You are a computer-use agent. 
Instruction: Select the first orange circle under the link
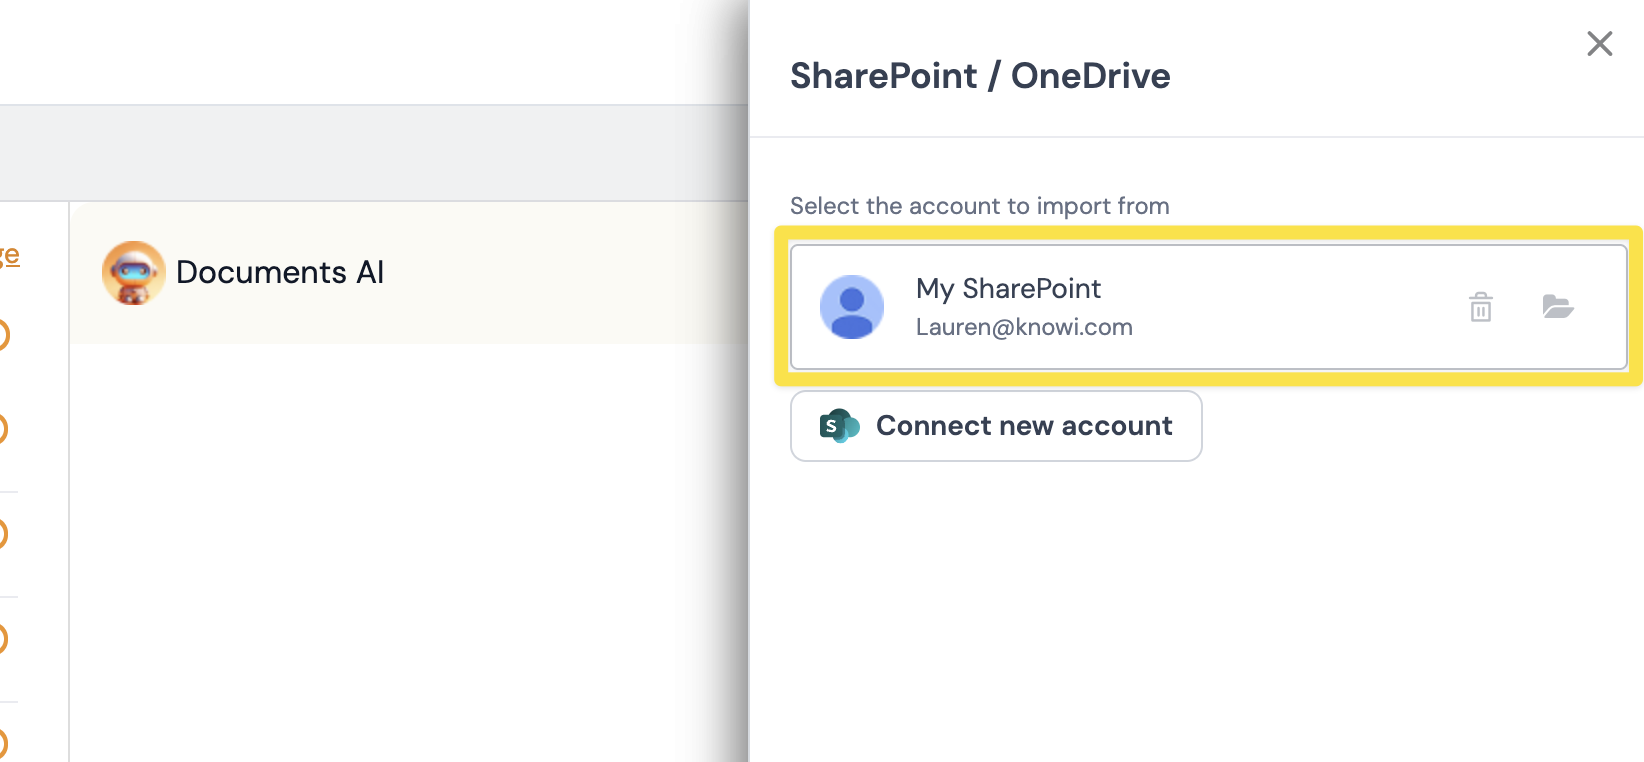3,335
